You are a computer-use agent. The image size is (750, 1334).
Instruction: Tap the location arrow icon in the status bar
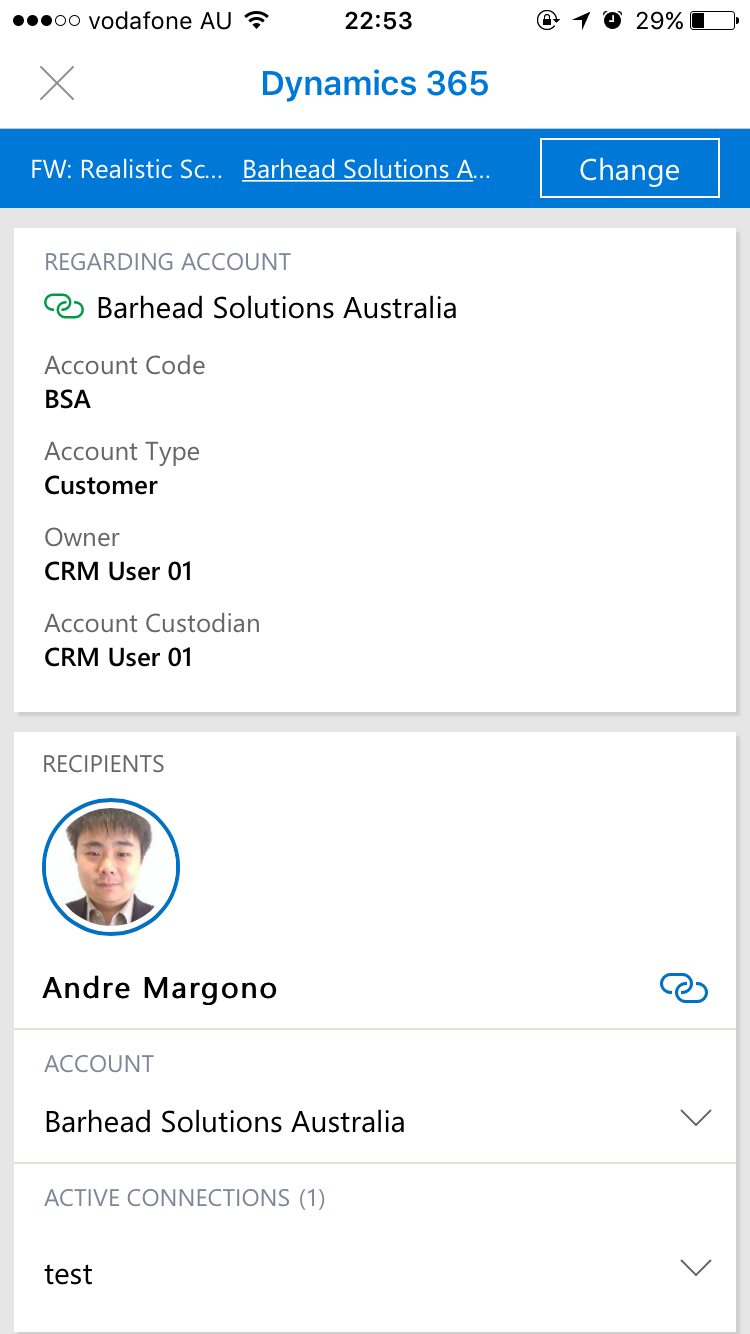[x=582, y=21]
